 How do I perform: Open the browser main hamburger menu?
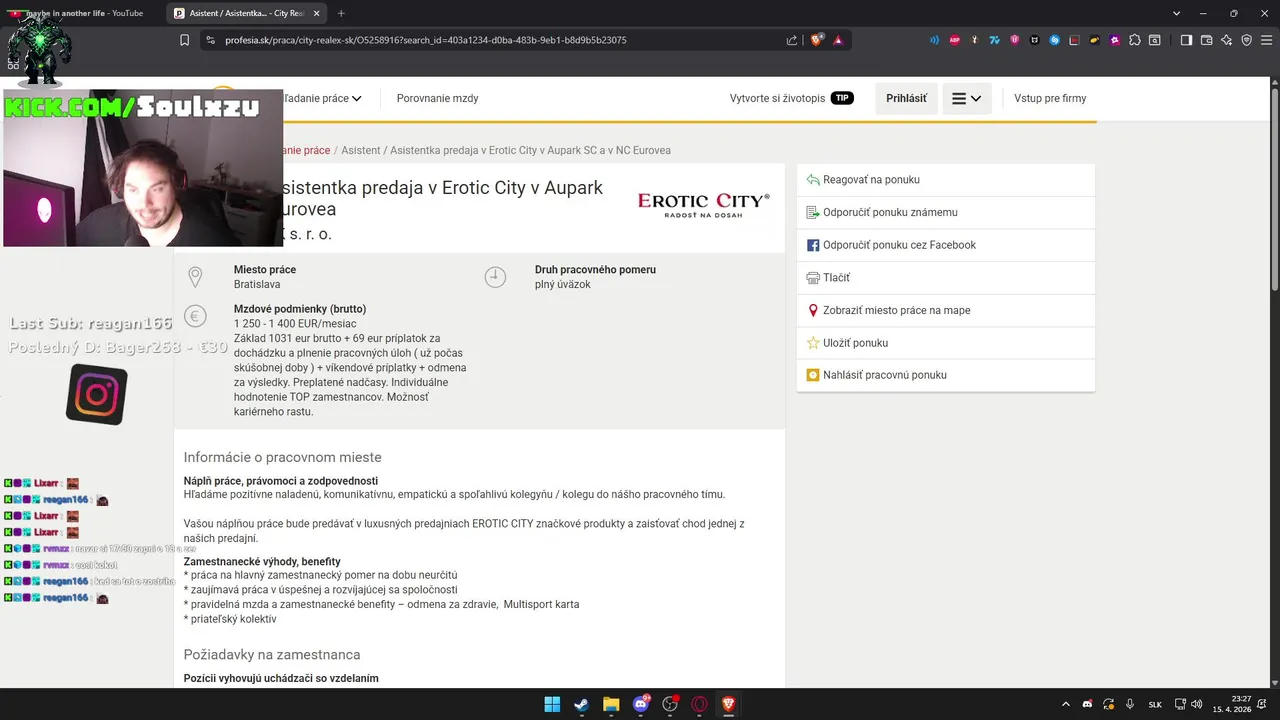1266,40
